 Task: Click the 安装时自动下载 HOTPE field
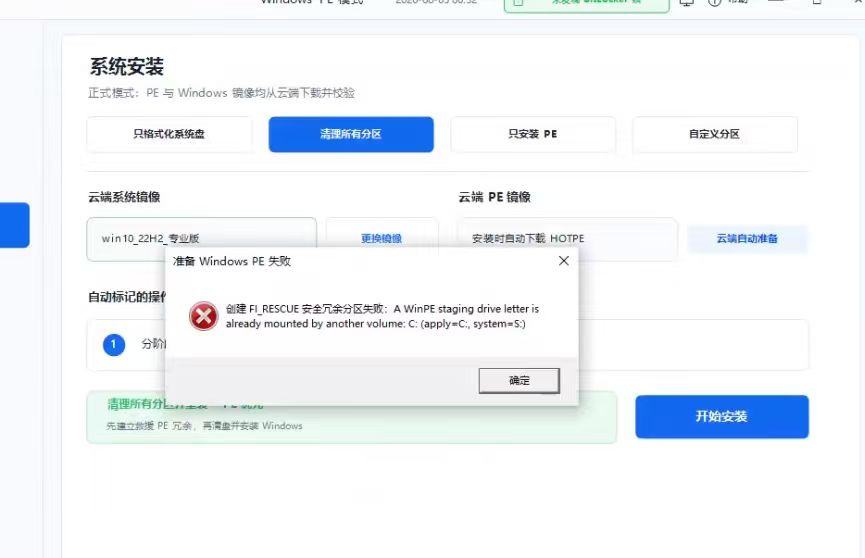[567, 238]
